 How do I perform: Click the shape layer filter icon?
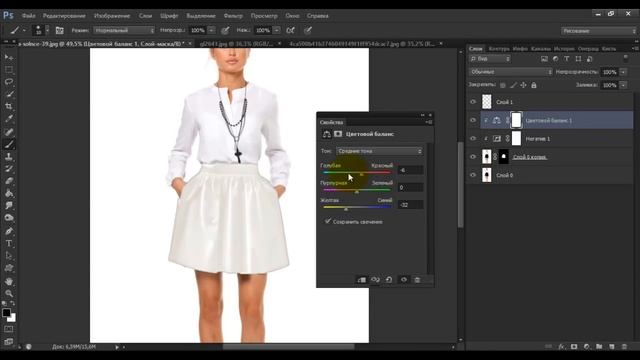tap(578, 59)
